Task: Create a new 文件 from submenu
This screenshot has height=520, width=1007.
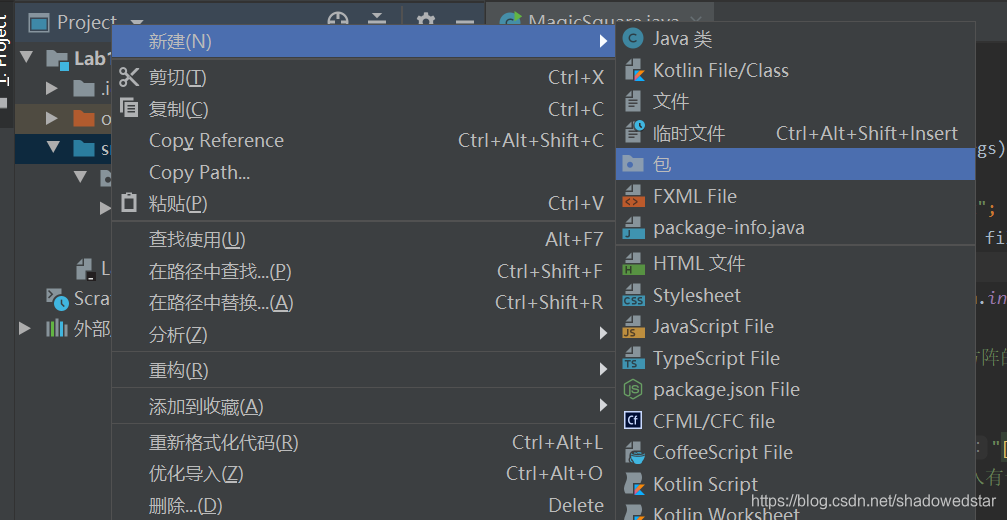Action: (x=795, y=101)
